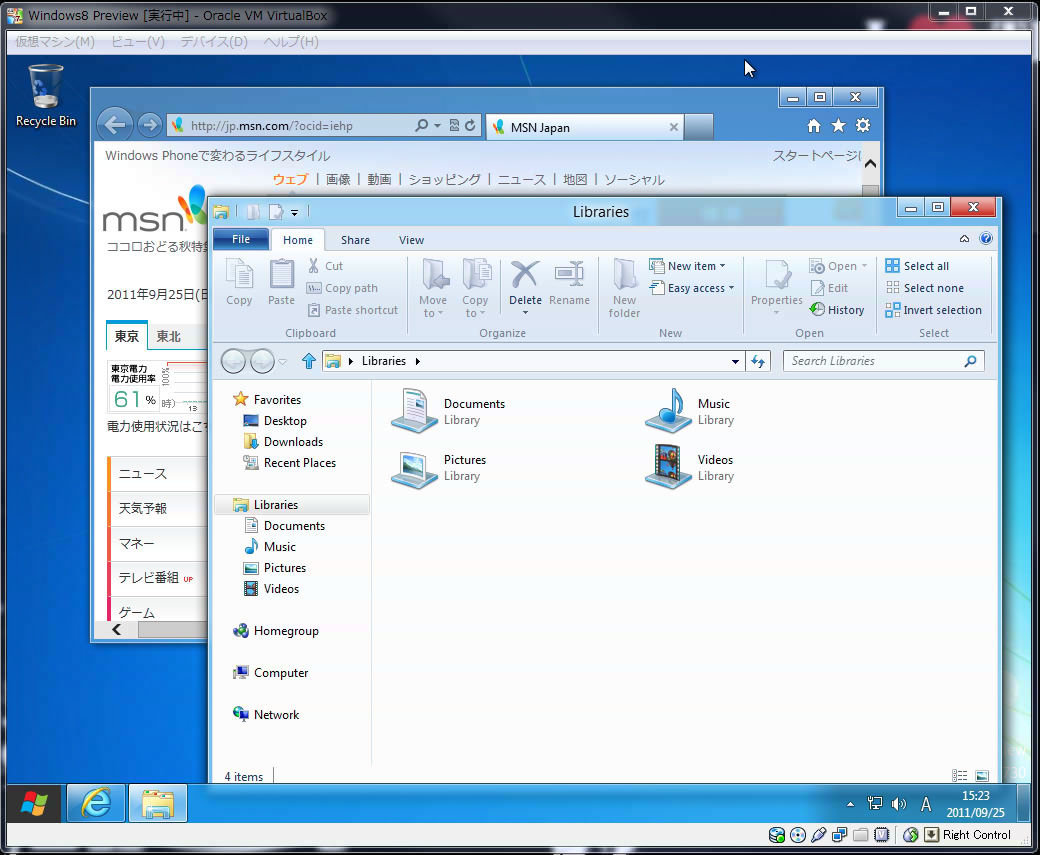
Task: Click the Windows Start button
Action: coord(34,804)
